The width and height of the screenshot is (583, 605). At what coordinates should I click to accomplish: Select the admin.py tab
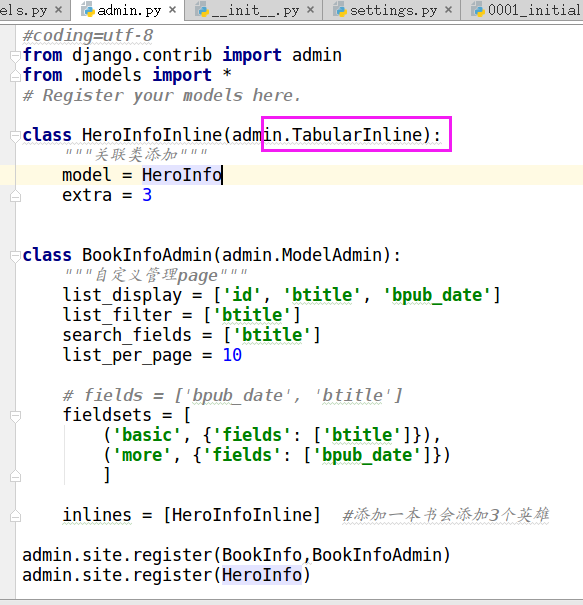click(128, 10)
